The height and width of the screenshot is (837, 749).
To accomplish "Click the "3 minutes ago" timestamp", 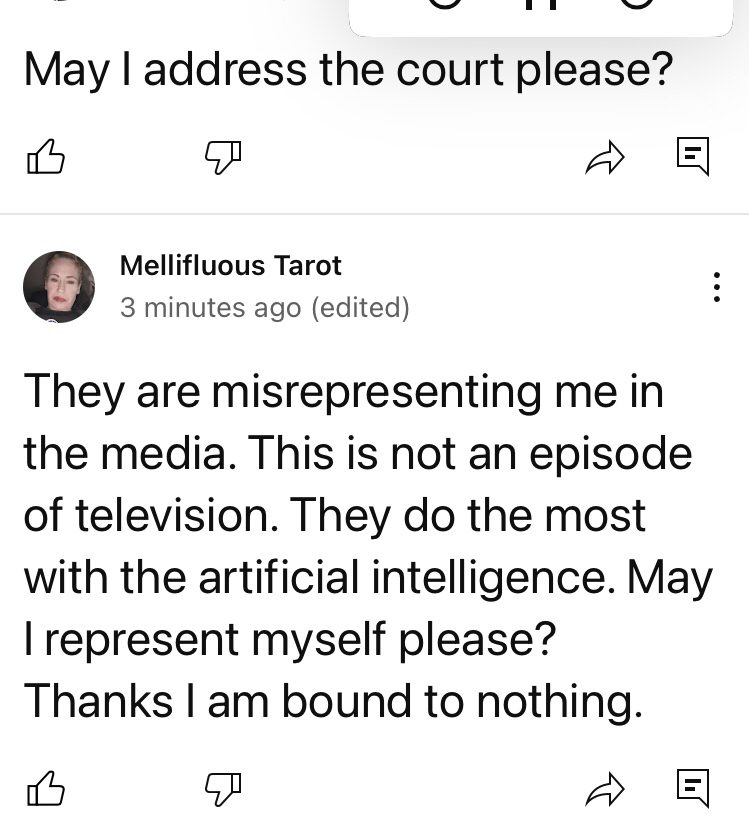I will (210, 308).
